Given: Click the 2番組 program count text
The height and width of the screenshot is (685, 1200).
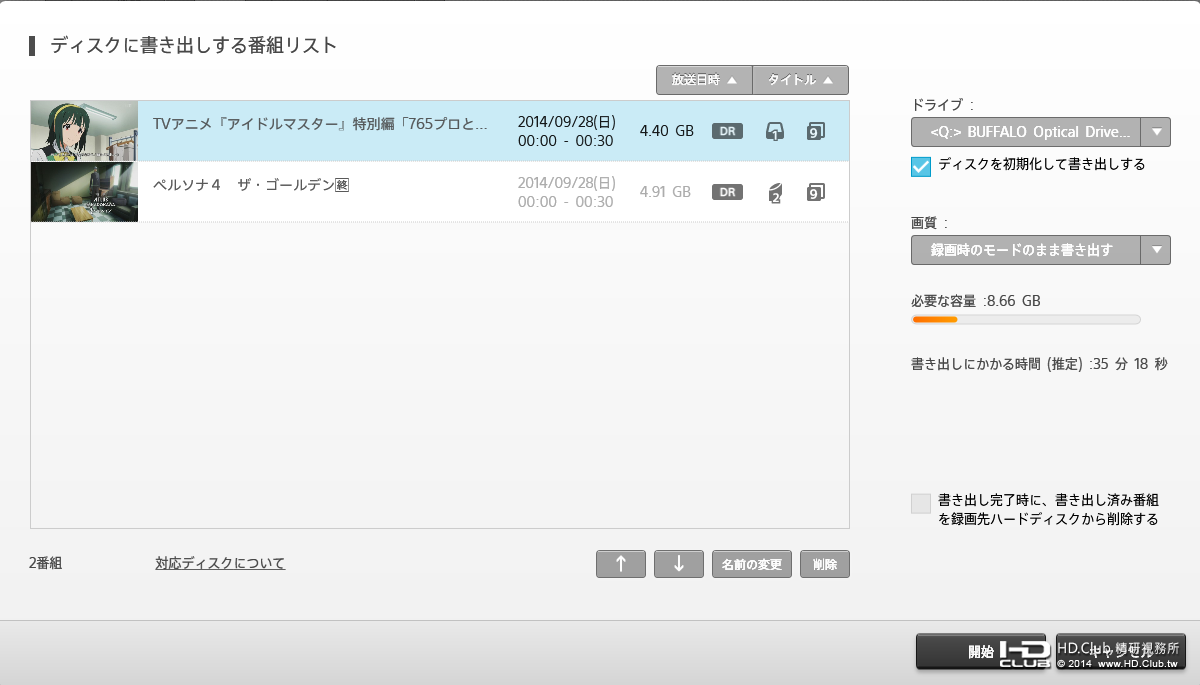Looking at the screenshot, I should coord(46,563).
